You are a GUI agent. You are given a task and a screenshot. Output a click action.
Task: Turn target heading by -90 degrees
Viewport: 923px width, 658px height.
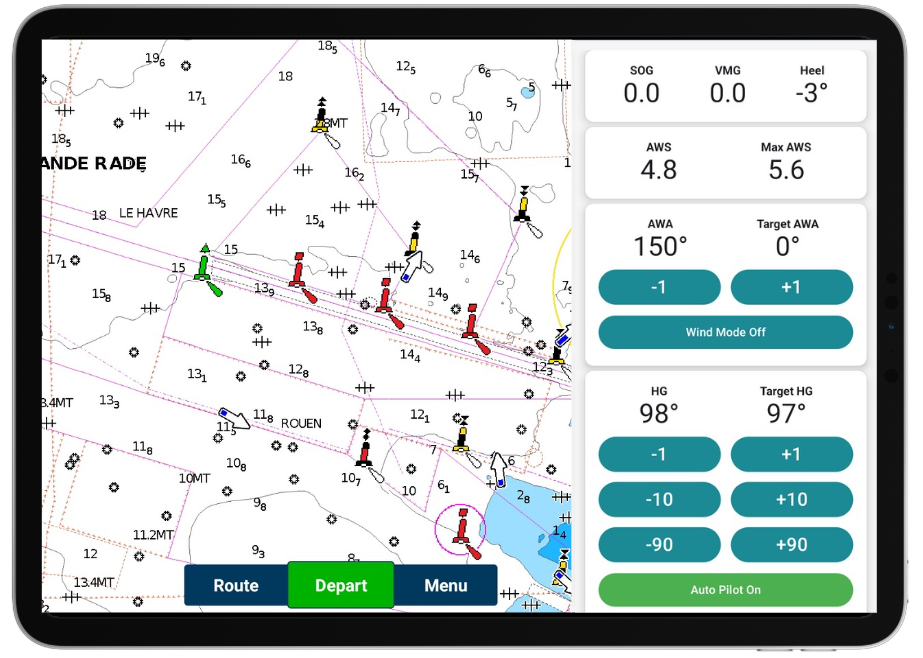[659, 545]
